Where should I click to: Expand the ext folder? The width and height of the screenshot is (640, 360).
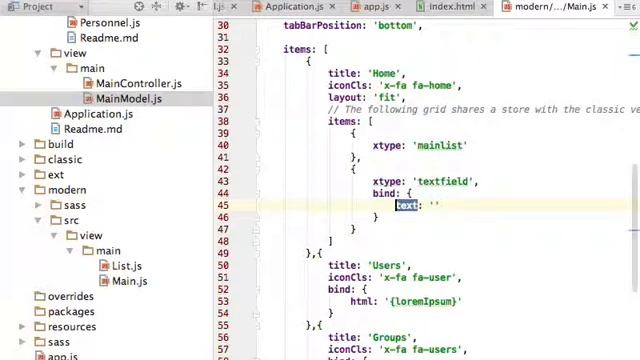(x=22, y=175)
